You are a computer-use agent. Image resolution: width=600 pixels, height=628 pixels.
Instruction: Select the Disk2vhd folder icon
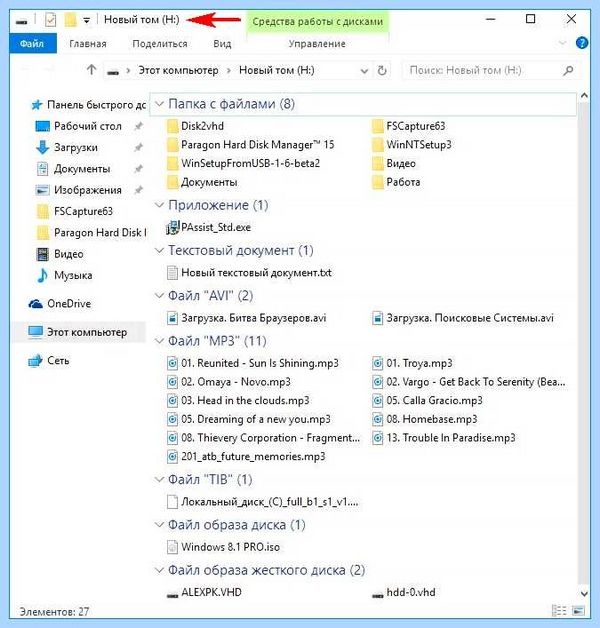coord(172,127)
